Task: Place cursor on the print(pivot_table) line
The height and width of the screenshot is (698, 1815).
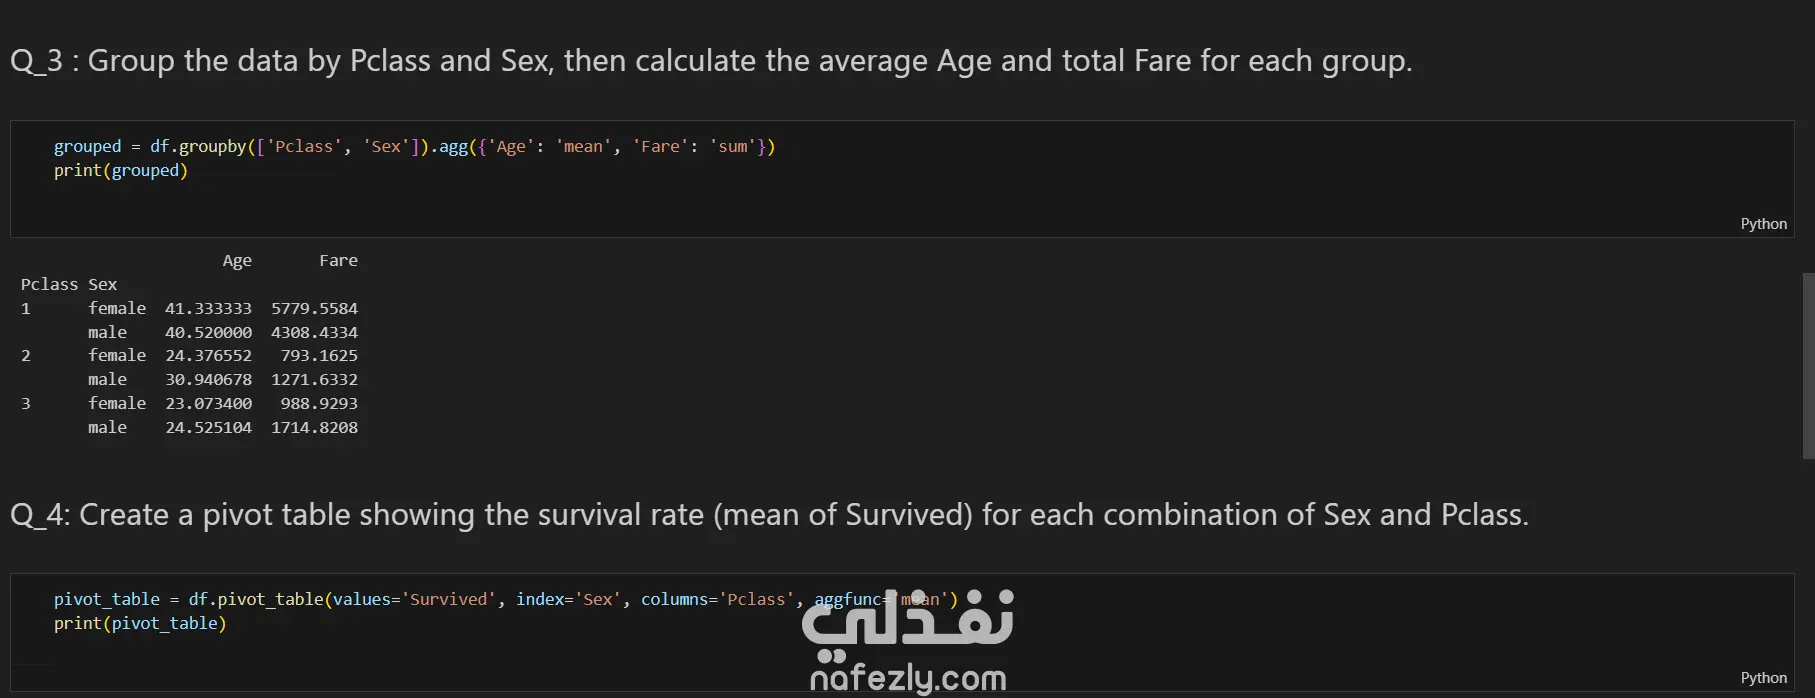Action: pos(140,624)
